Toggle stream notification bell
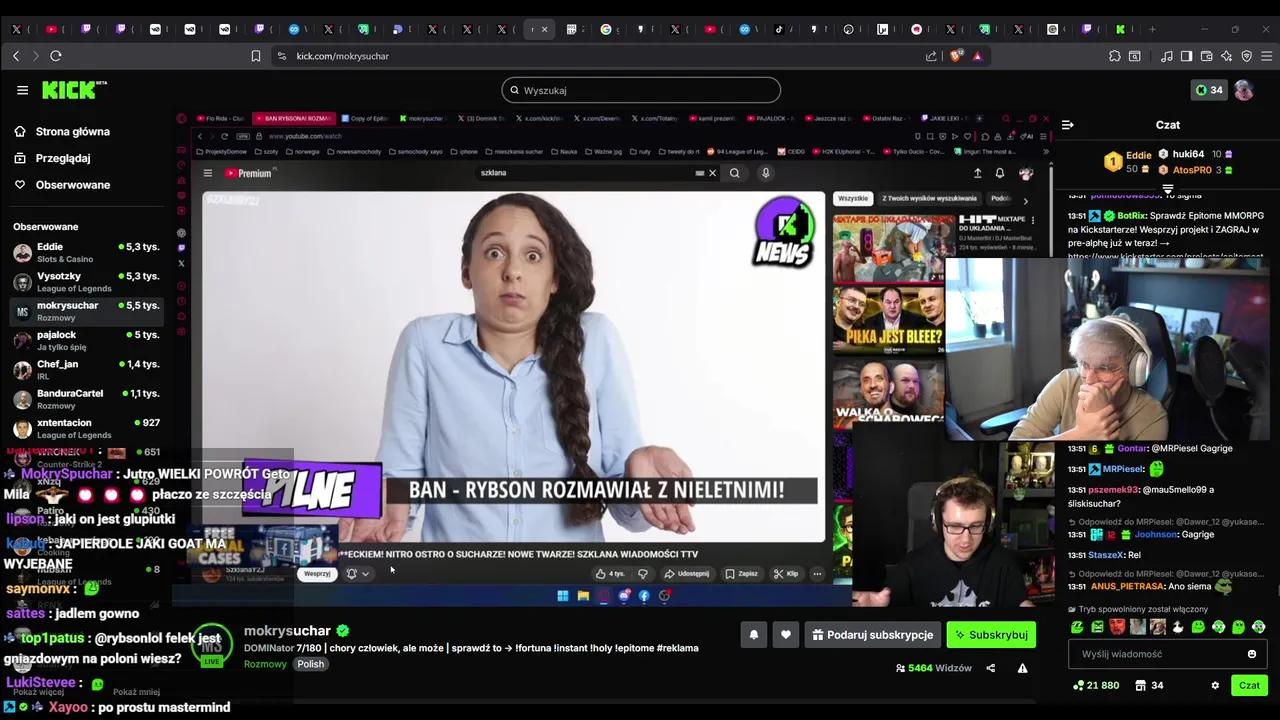 754,635
